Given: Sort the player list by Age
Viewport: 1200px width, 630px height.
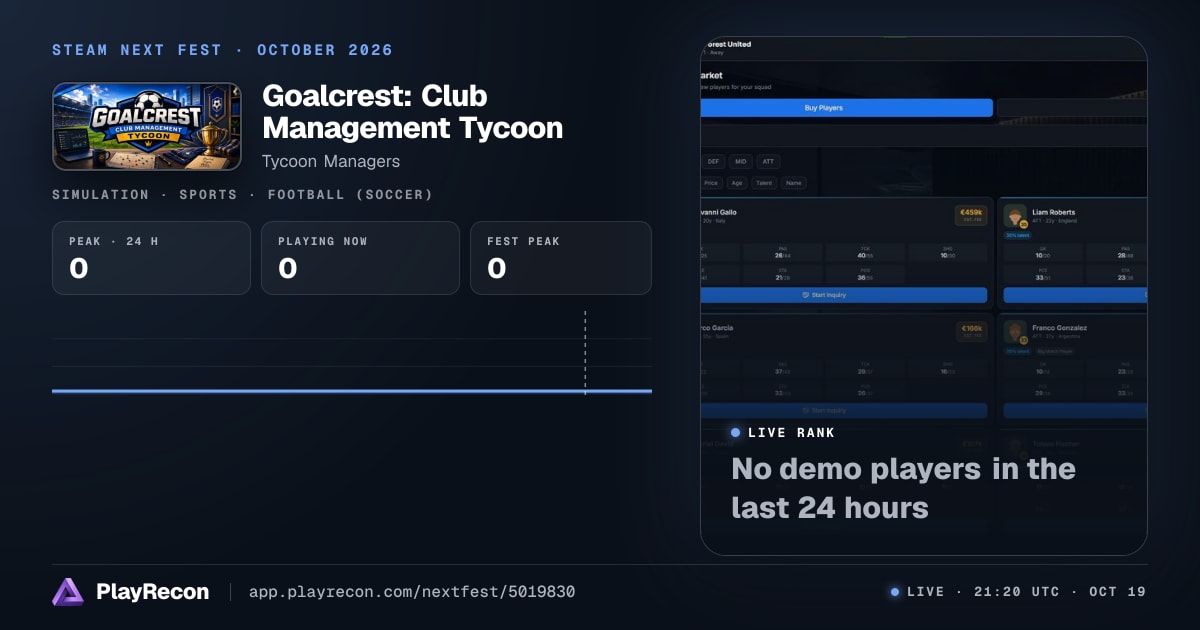Looking at the screenshot, I should pos(737,183).
